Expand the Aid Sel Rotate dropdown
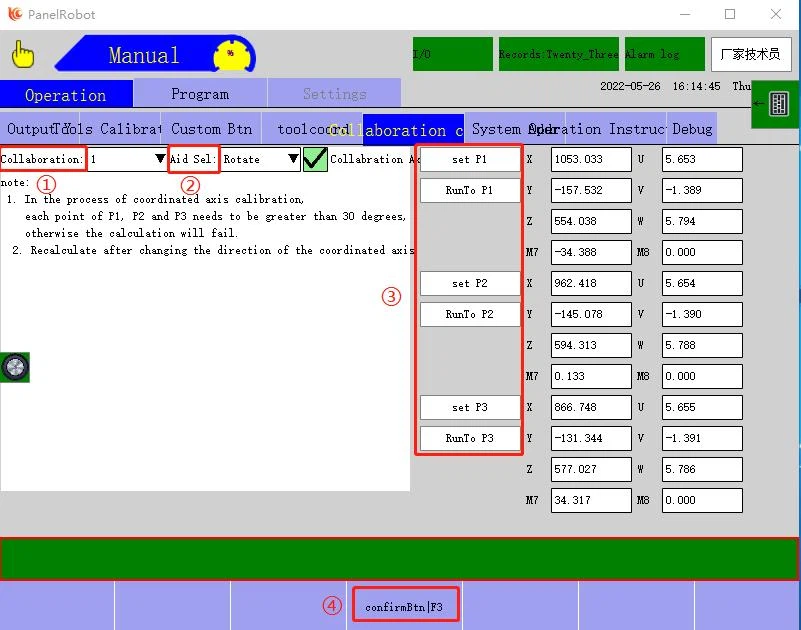 point(260,159)
